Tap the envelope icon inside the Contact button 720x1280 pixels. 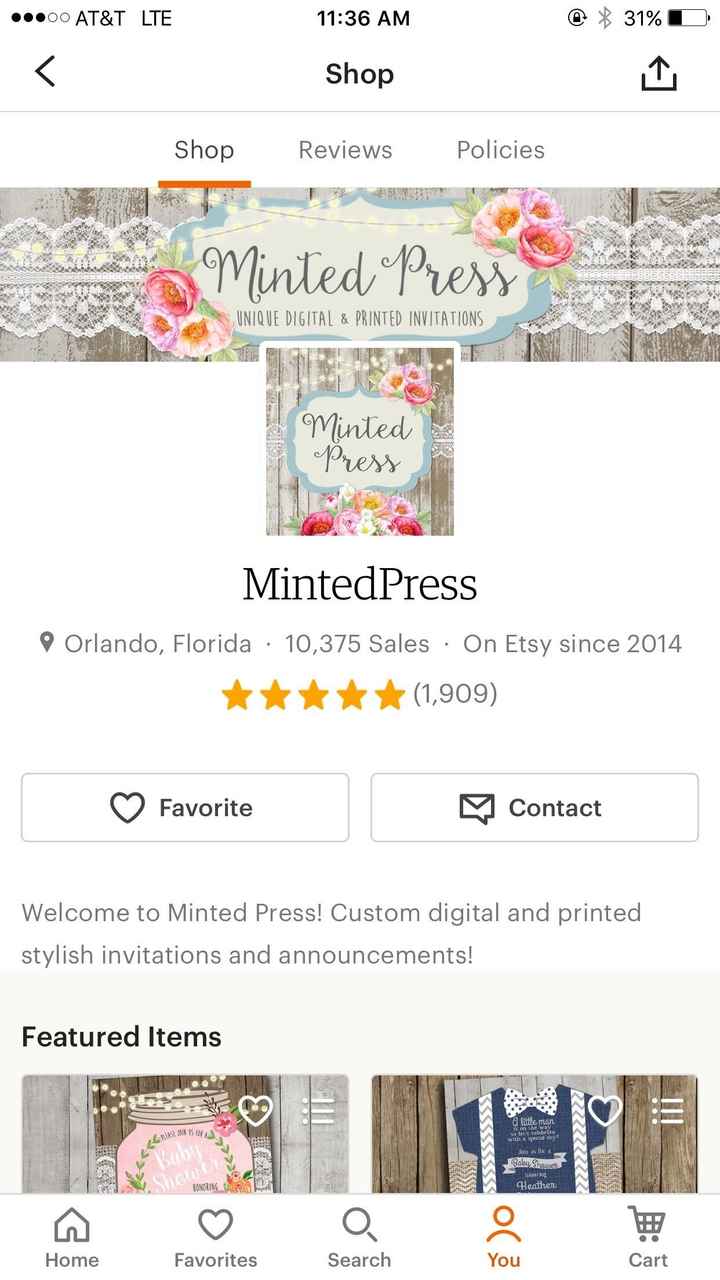coord(477,807)
